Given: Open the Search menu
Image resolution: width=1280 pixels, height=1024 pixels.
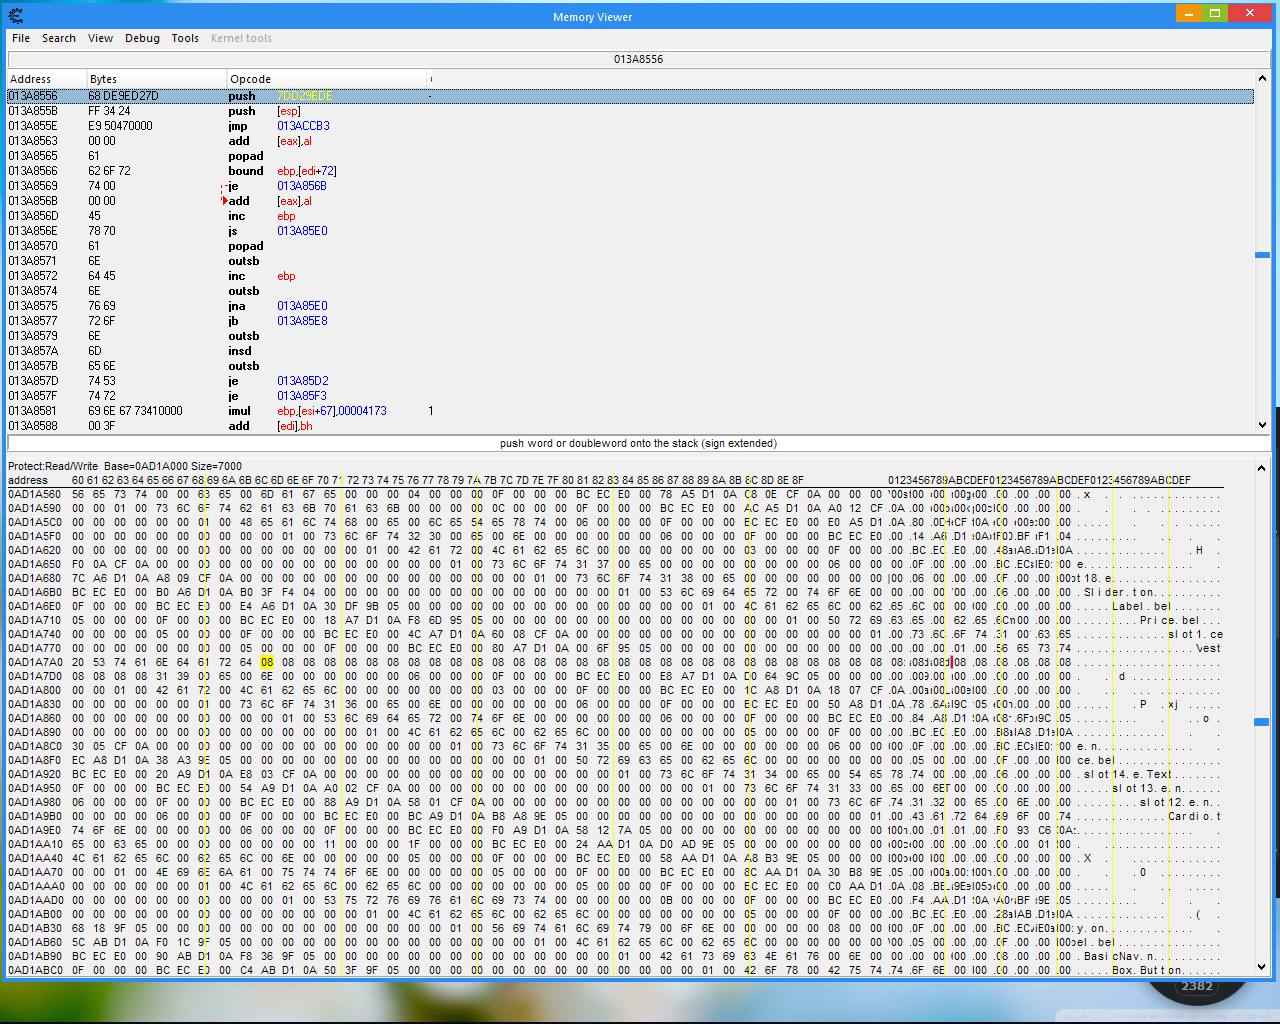Looking at the screenshot, I should (x=59, y=38).
